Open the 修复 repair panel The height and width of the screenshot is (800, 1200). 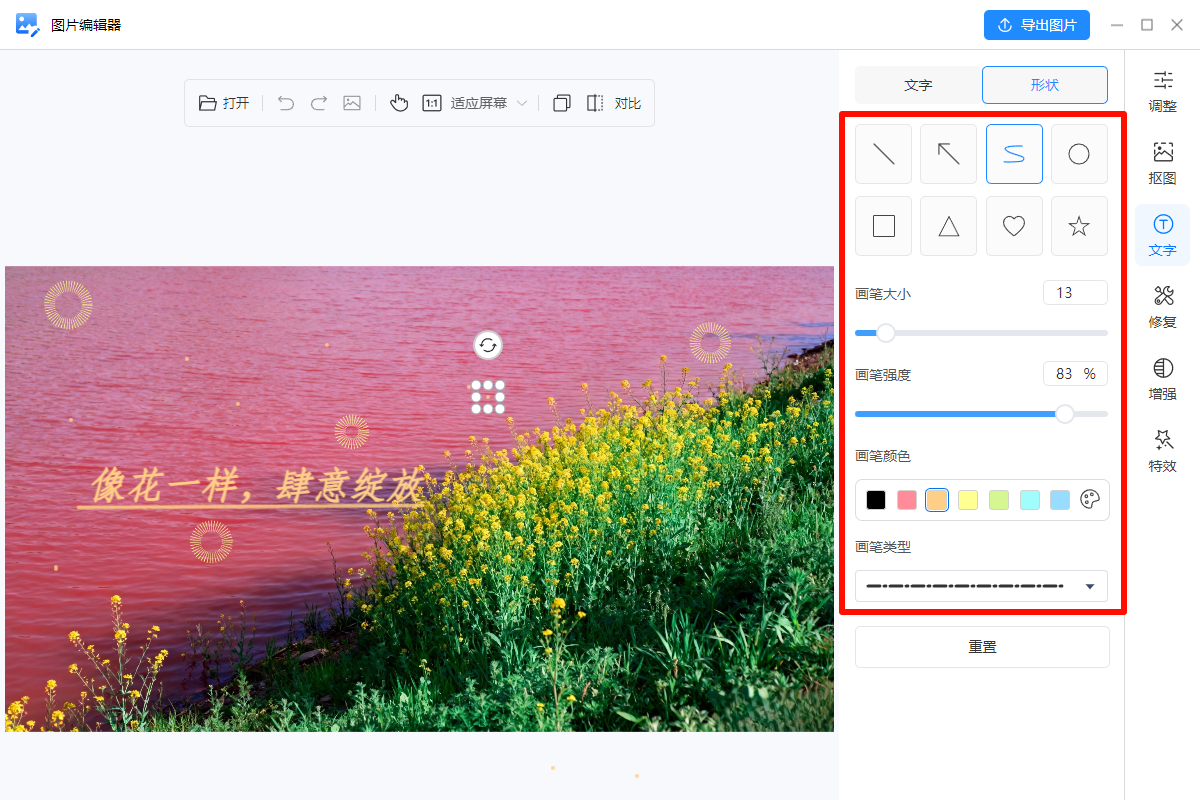[1162, 307]
